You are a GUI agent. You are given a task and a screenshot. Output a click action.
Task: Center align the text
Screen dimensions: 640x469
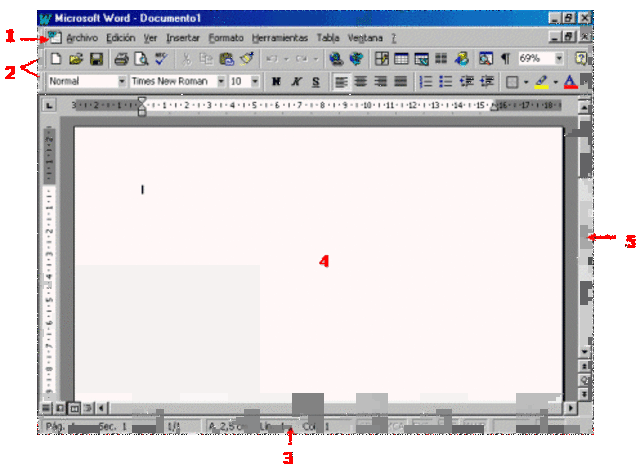point(361,82)
